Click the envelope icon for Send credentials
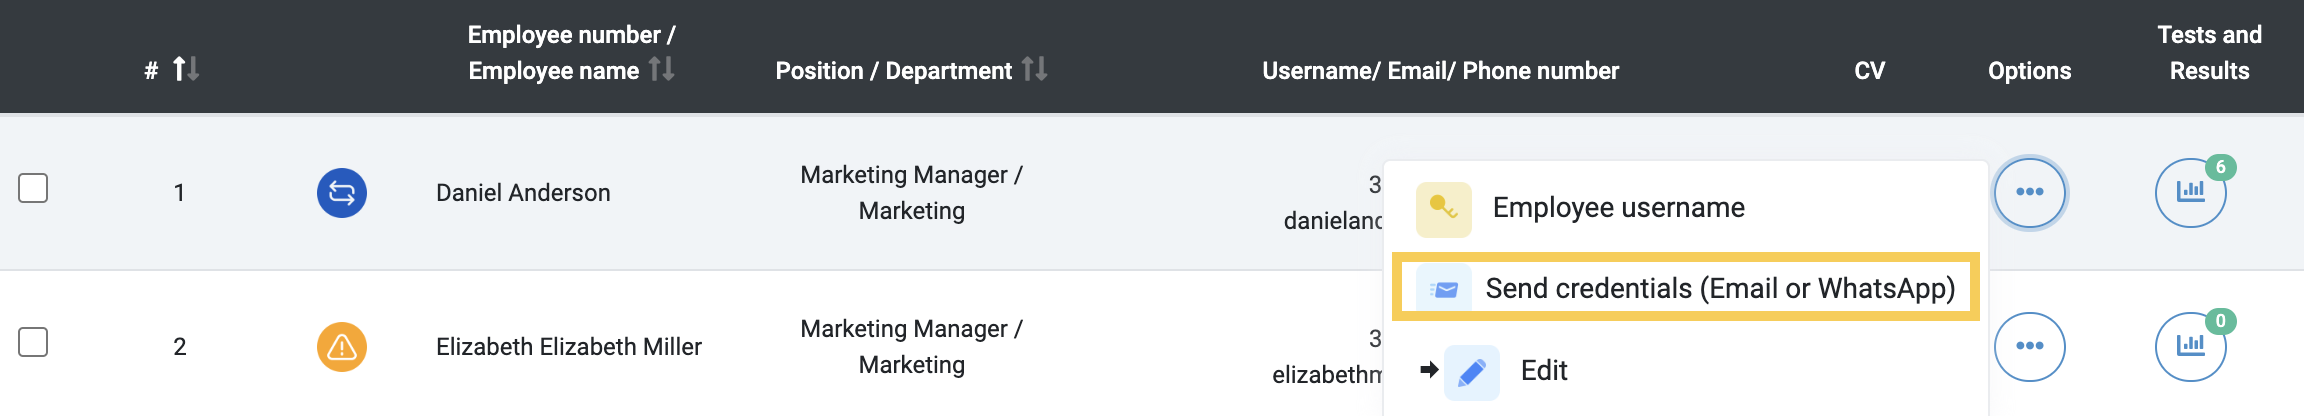The image size is (2304, 416). click(1444, 289)
